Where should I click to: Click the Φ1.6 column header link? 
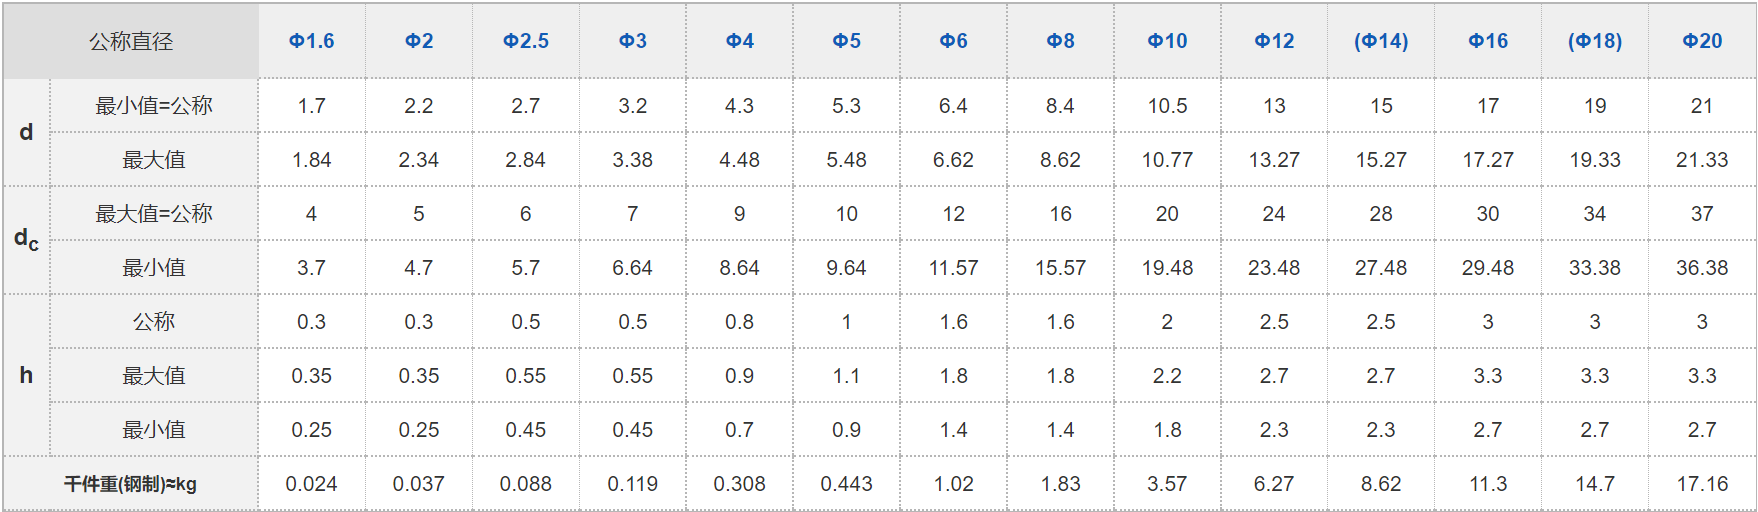tap(312, 41)
